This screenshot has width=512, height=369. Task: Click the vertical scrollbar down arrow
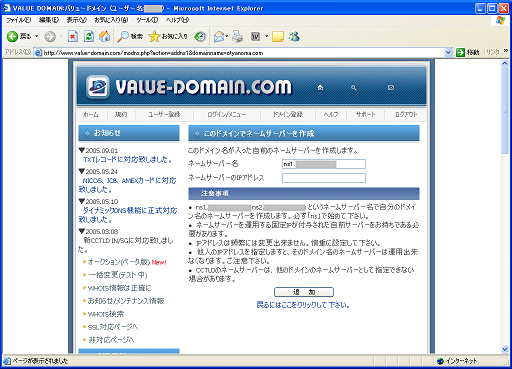505,349
